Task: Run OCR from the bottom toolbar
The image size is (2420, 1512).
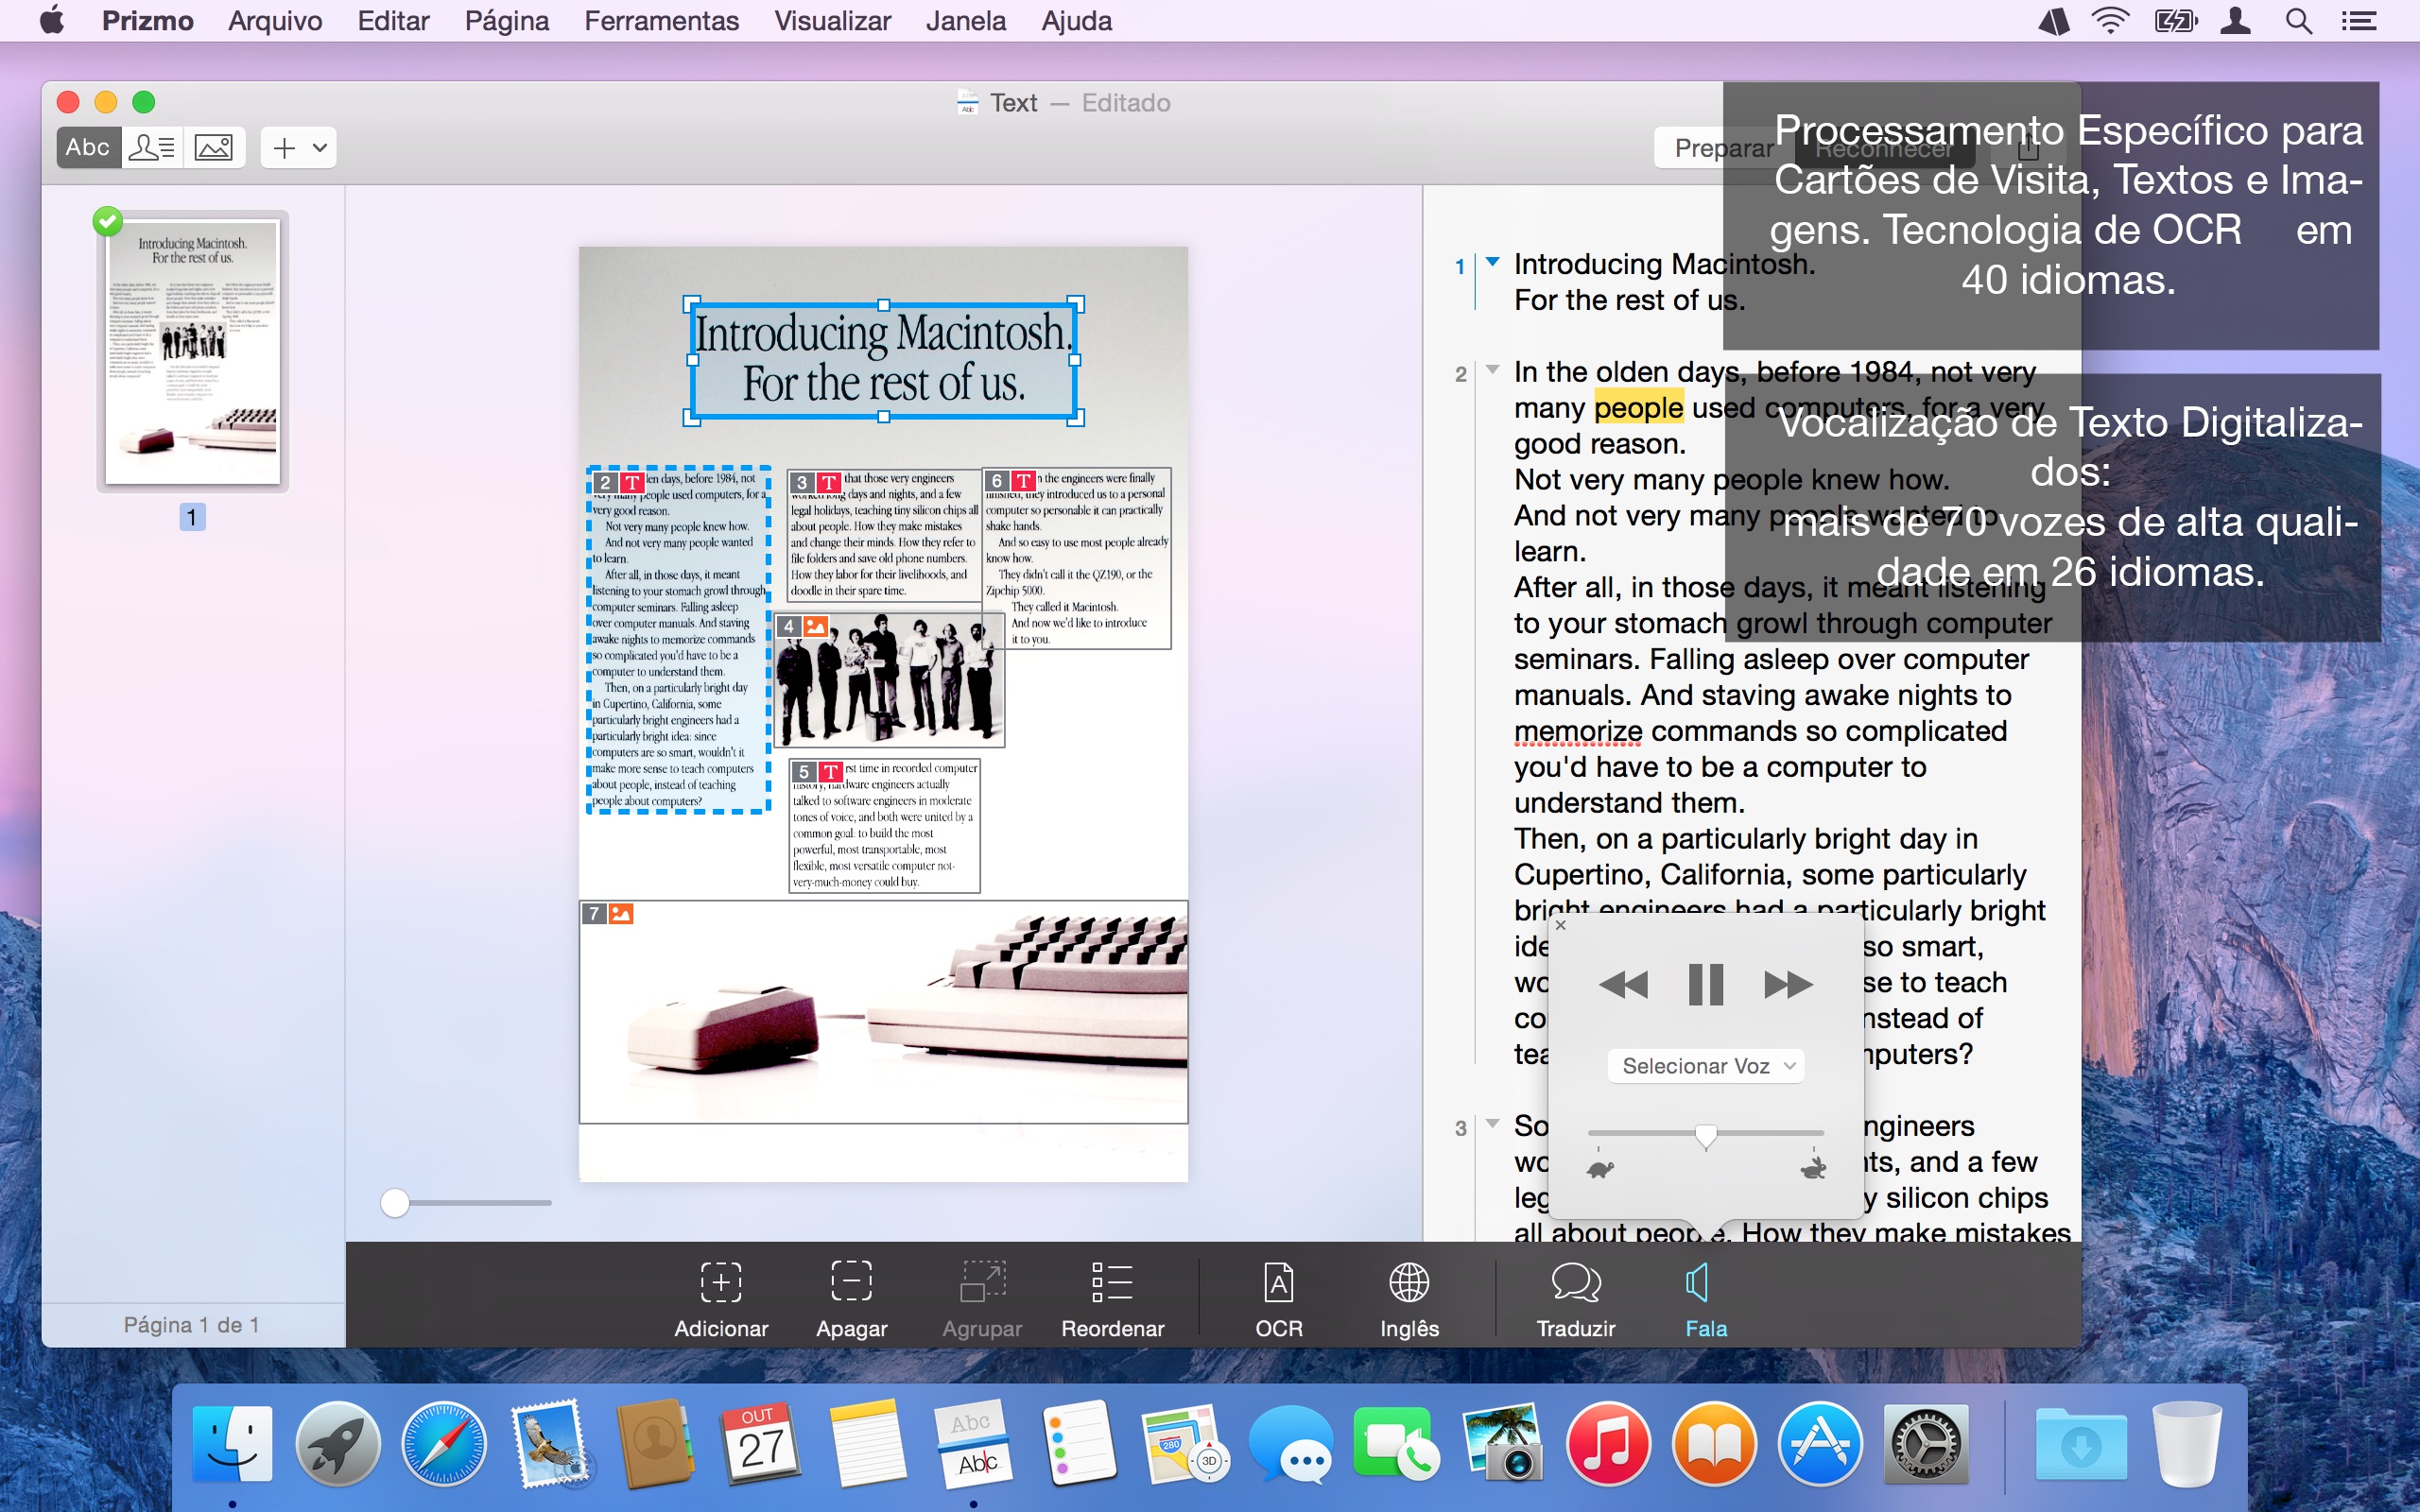Action: point(1279,1298)
